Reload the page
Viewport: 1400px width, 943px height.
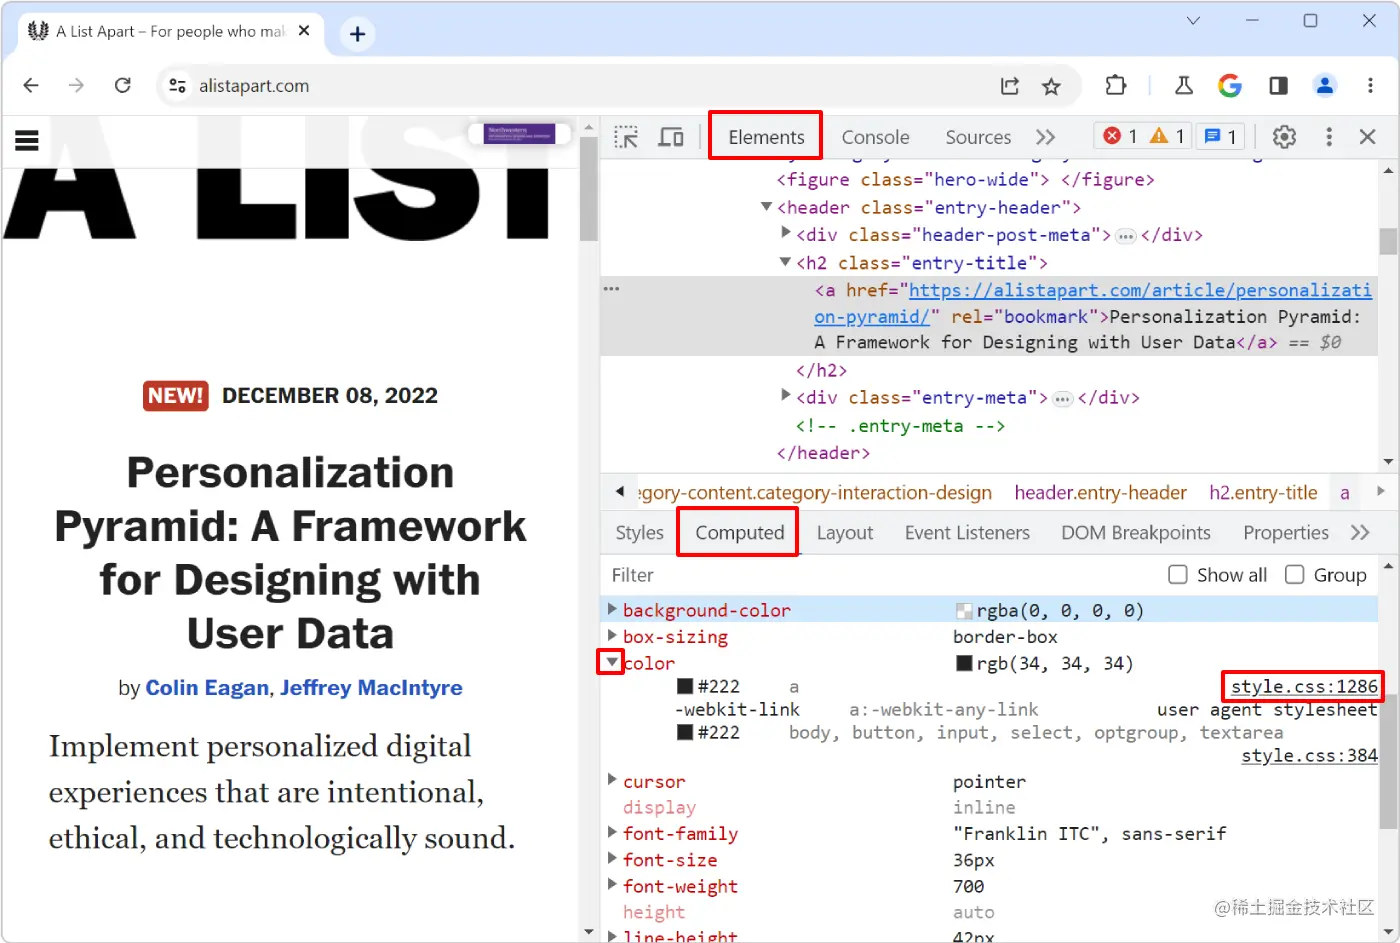[x=123, y=86]
